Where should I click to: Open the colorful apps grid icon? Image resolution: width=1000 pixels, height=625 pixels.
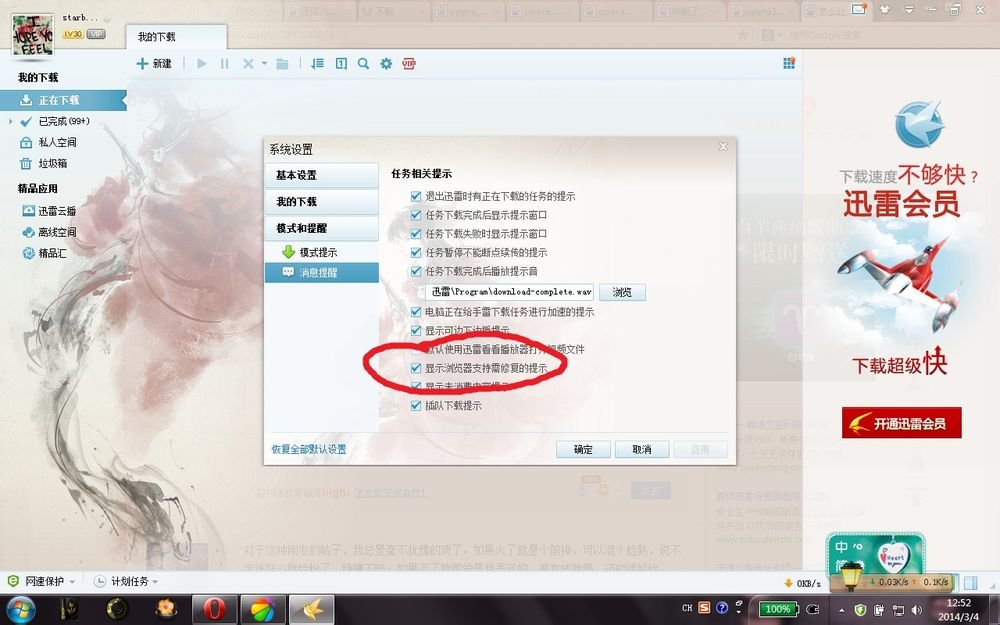pyautogui.click(x=789, y=63)
